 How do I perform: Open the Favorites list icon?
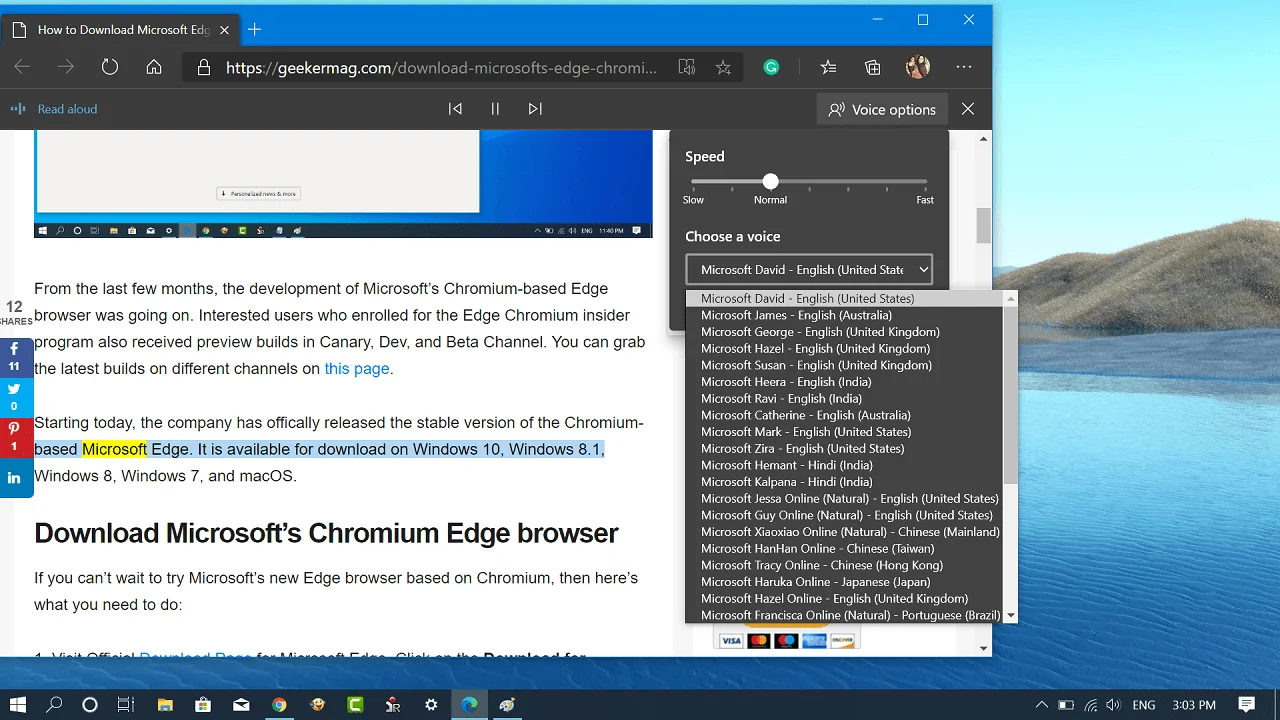click(828, 67)
